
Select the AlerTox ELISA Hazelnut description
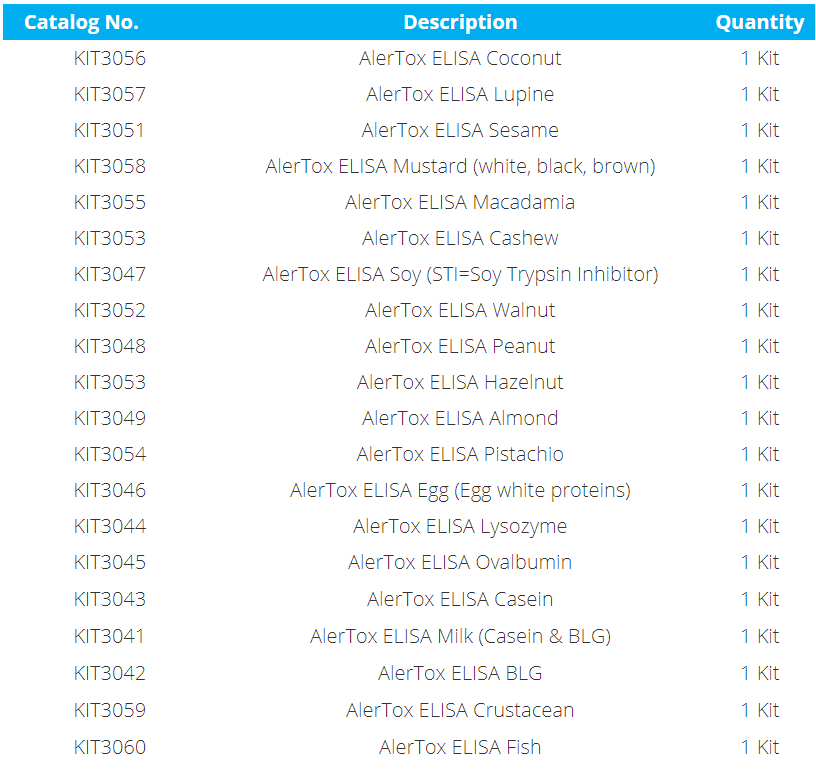click(460, 382)
